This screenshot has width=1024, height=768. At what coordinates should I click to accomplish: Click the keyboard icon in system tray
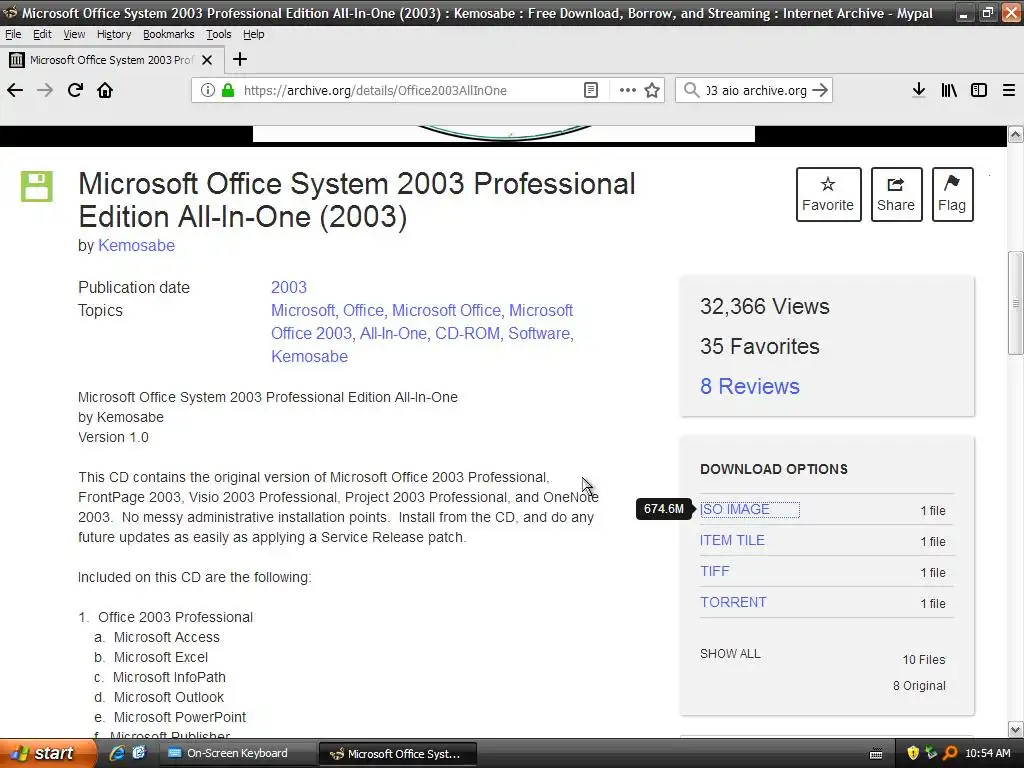876,754
